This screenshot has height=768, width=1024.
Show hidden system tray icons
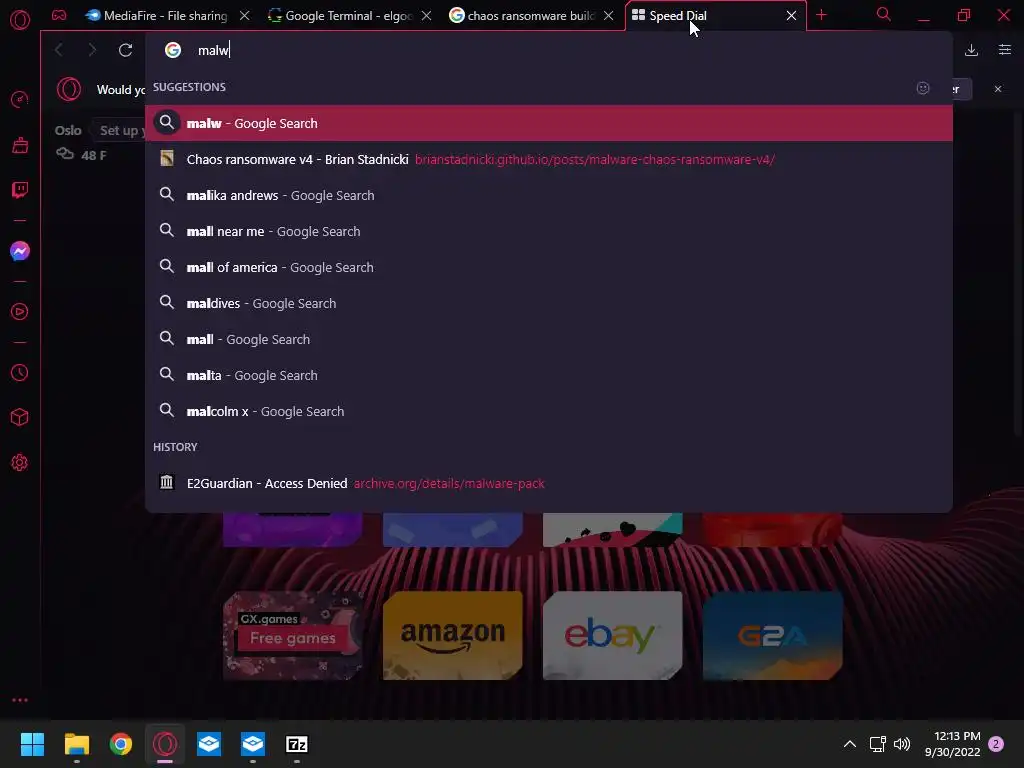(x=850, y=744)
